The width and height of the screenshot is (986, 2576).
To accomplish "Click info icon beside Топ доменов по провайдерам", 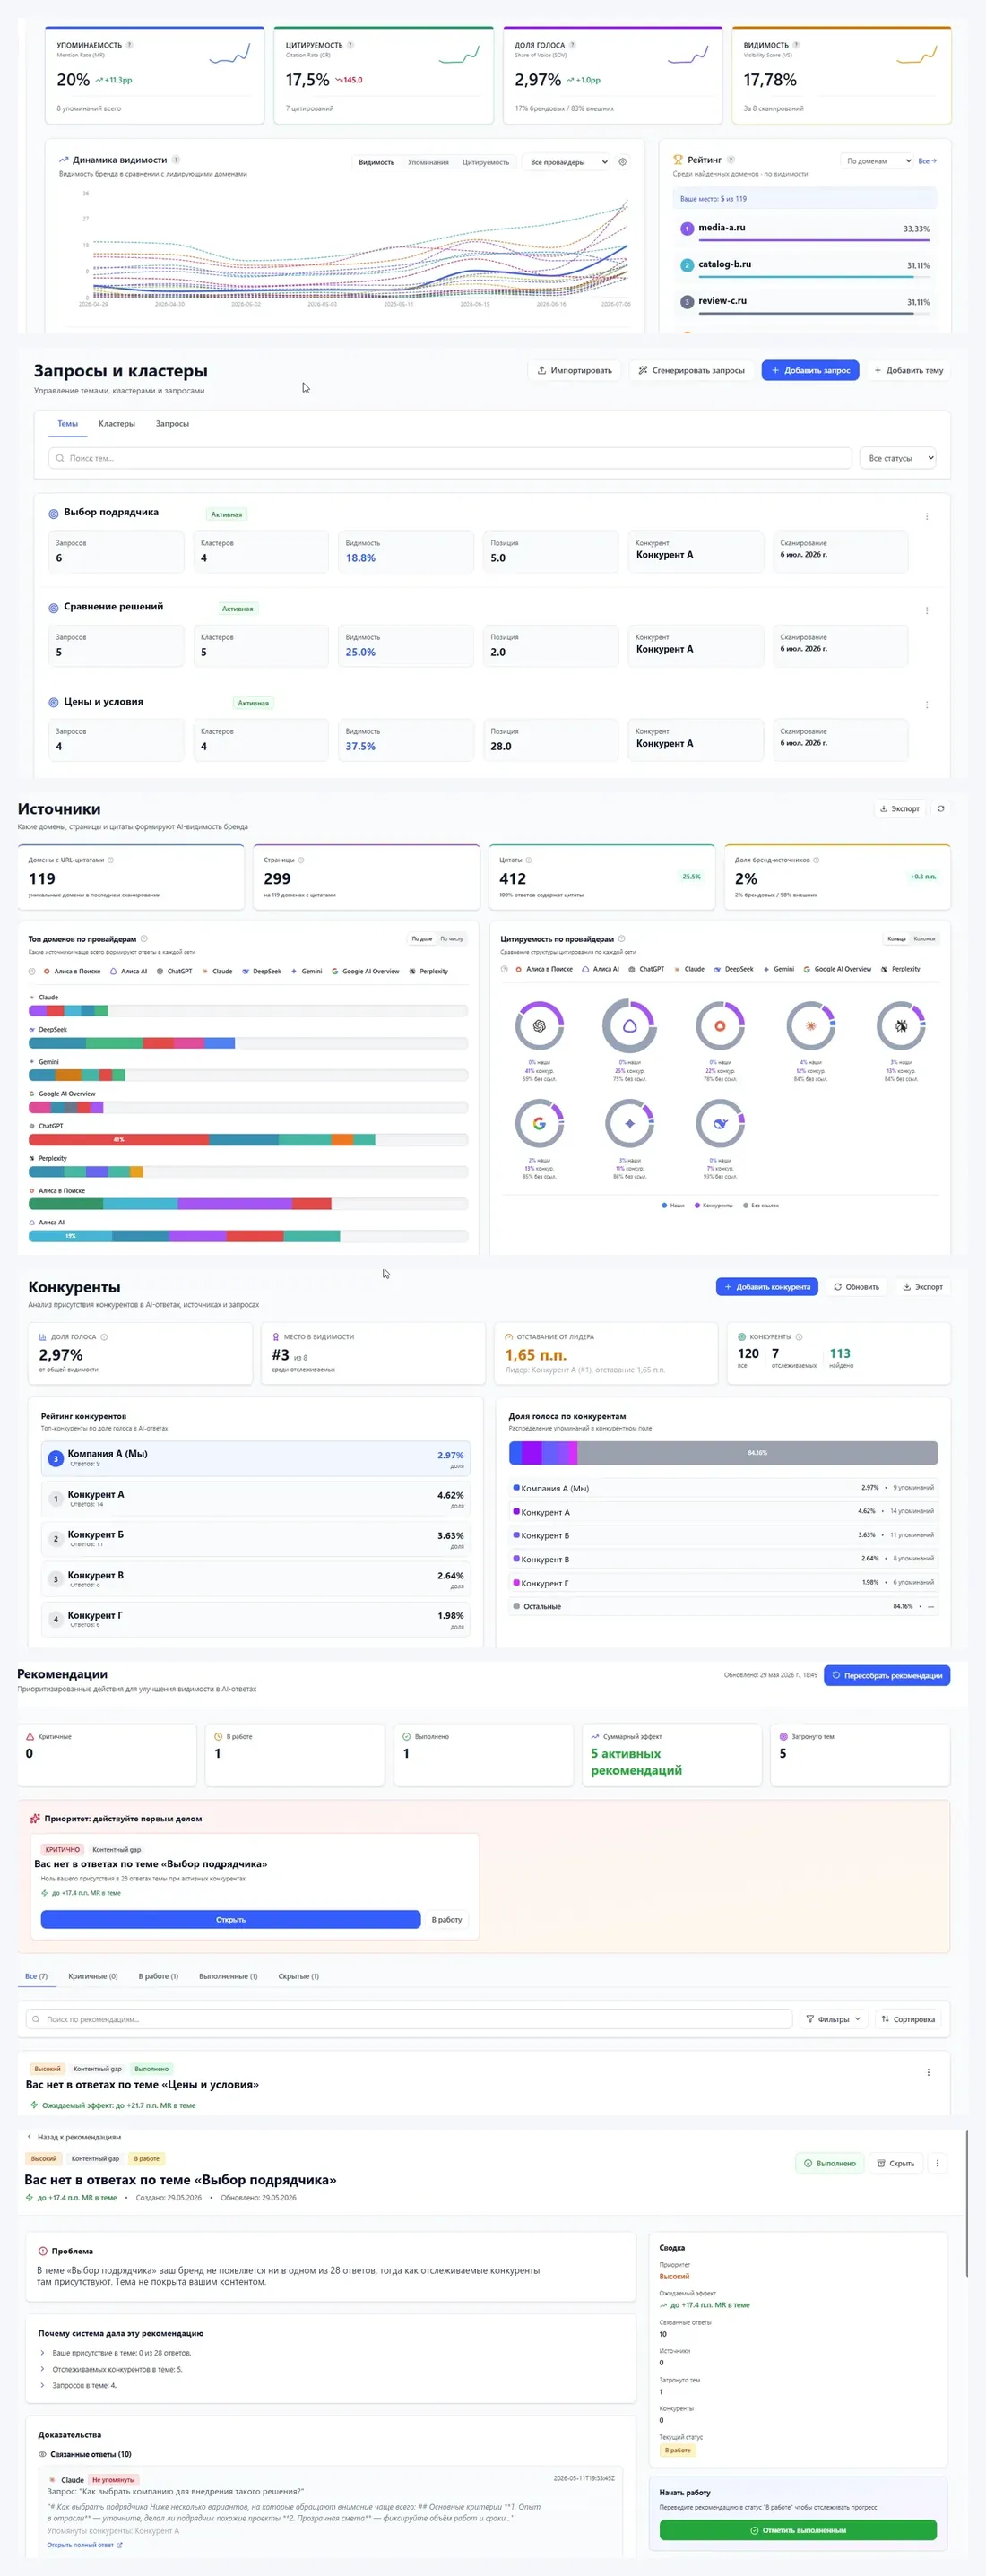I will (144, 939).
